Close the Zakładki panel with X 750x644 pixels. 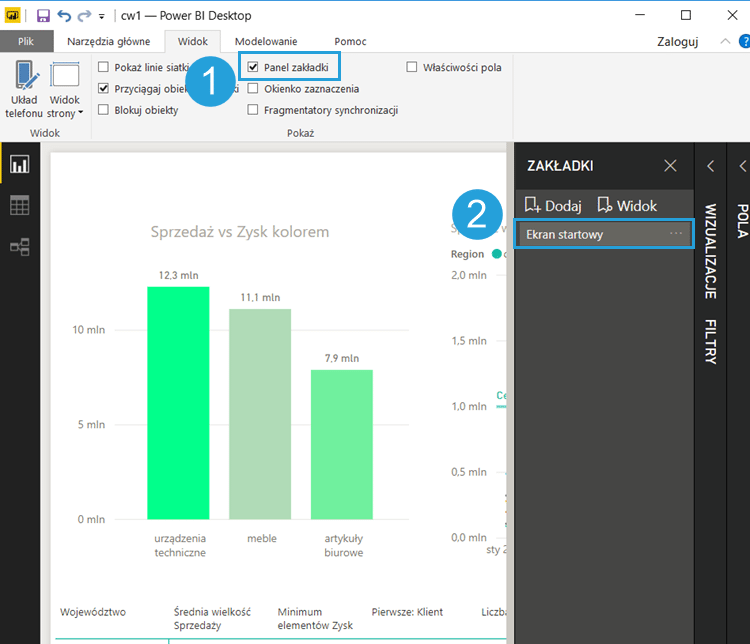click(670, 166)
